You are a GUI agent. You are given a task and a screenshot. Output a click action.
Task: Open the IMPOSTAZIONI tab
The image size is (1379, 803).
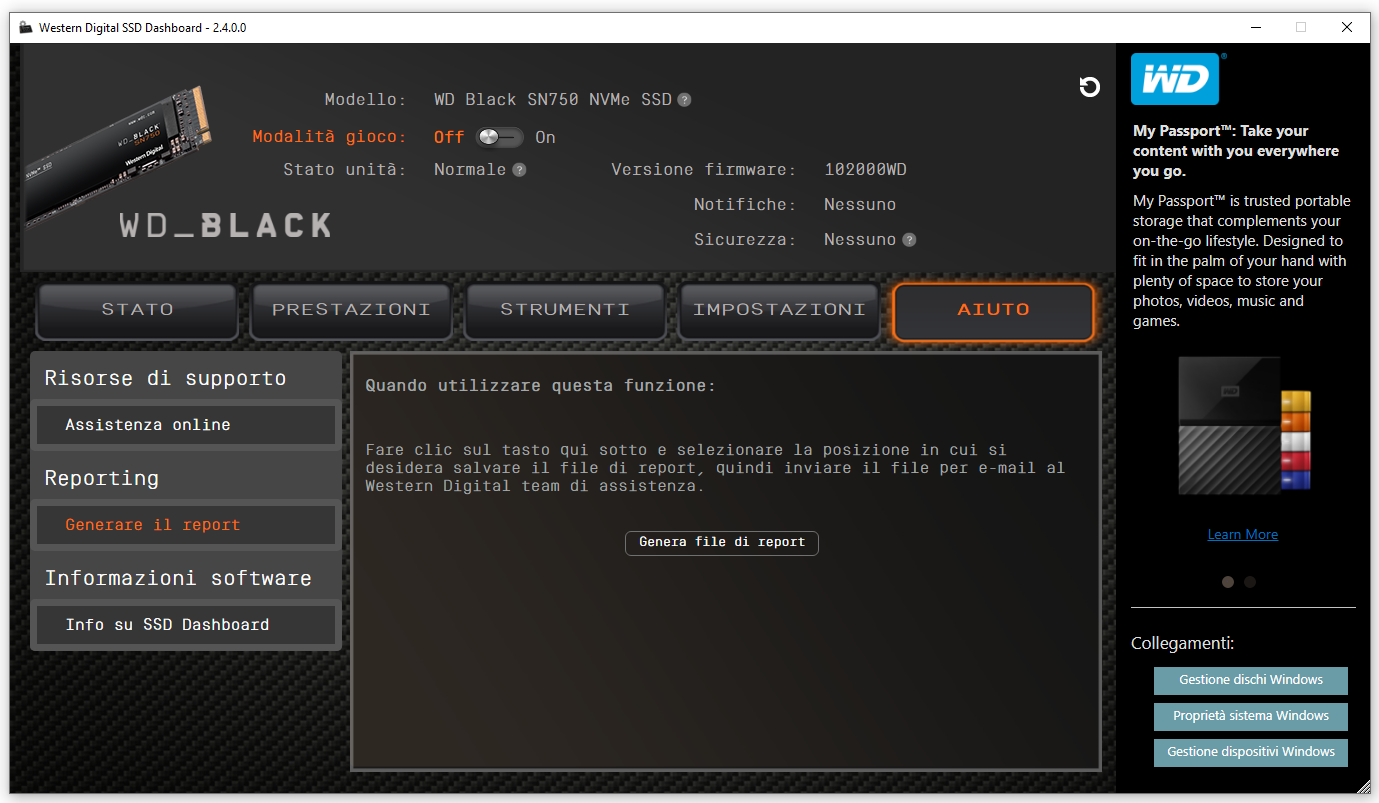(779, 311)
